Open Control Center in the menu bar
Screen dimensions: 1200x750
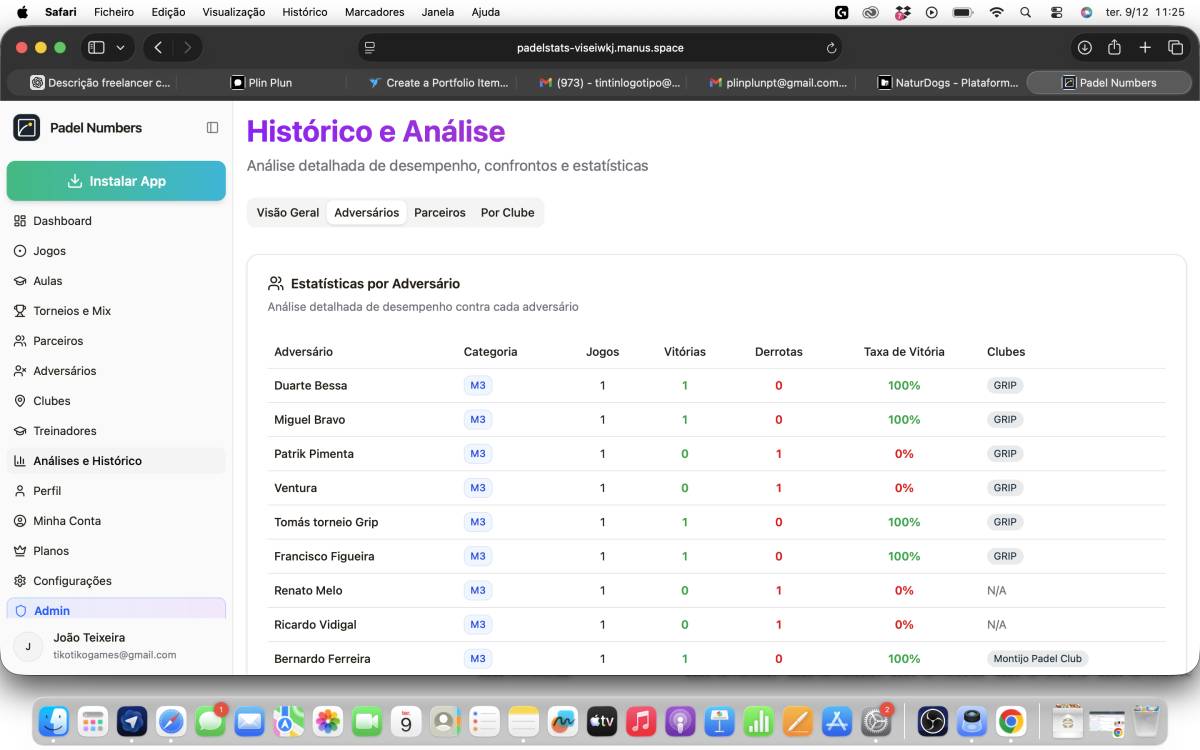coord(1056,12)
